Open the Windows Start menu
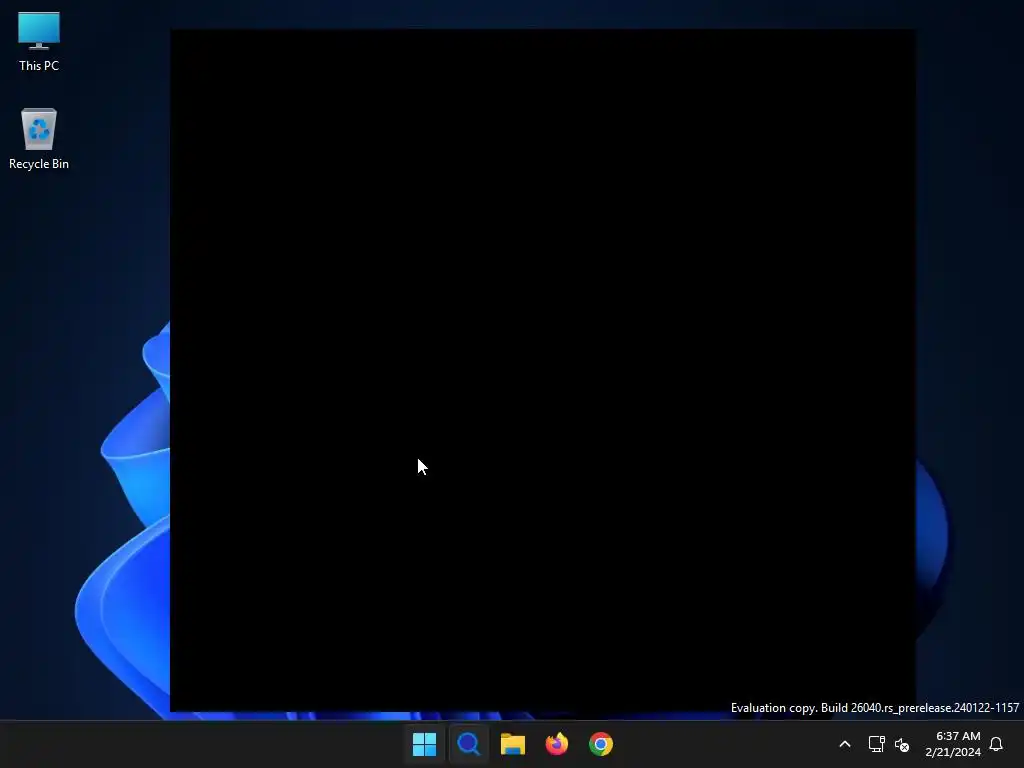 point(424,744)
